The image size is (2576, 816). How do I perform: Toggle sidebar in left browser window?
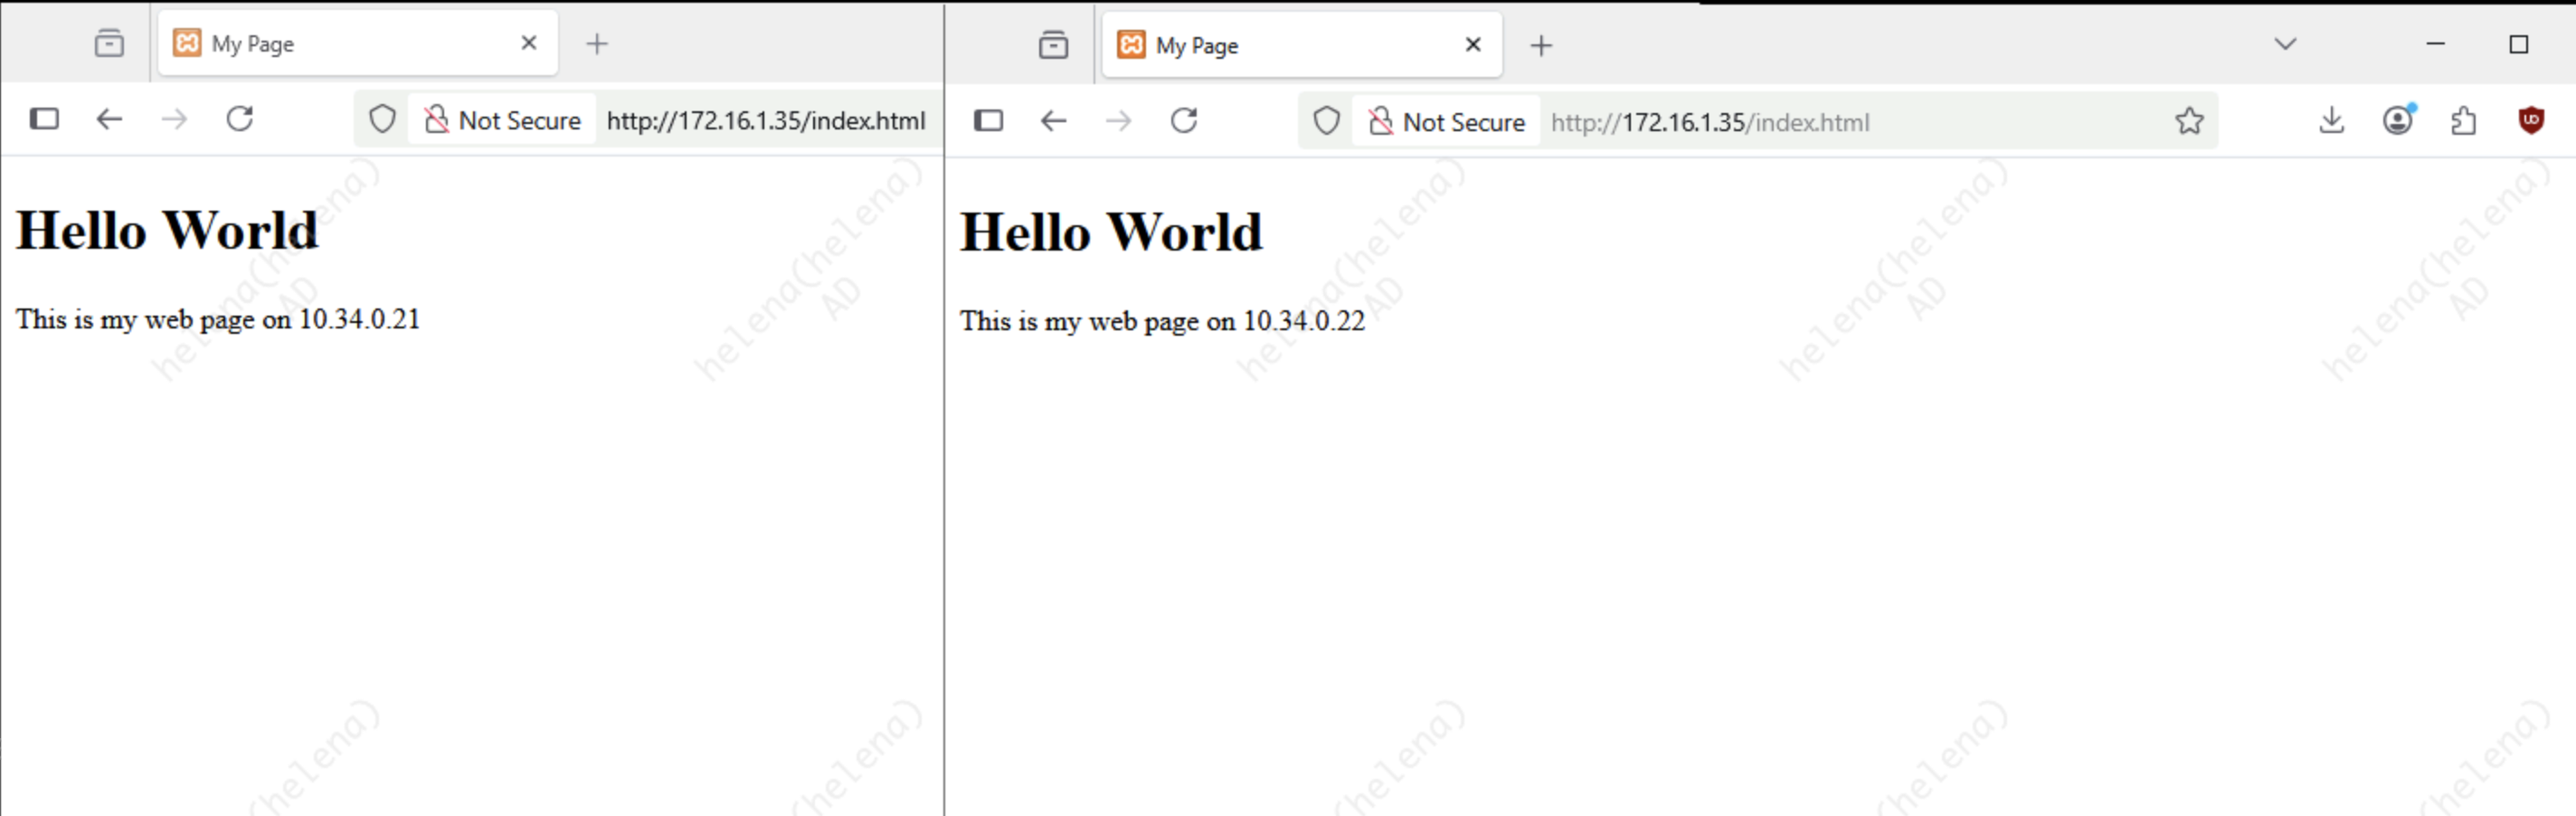(x=44, y=119)
